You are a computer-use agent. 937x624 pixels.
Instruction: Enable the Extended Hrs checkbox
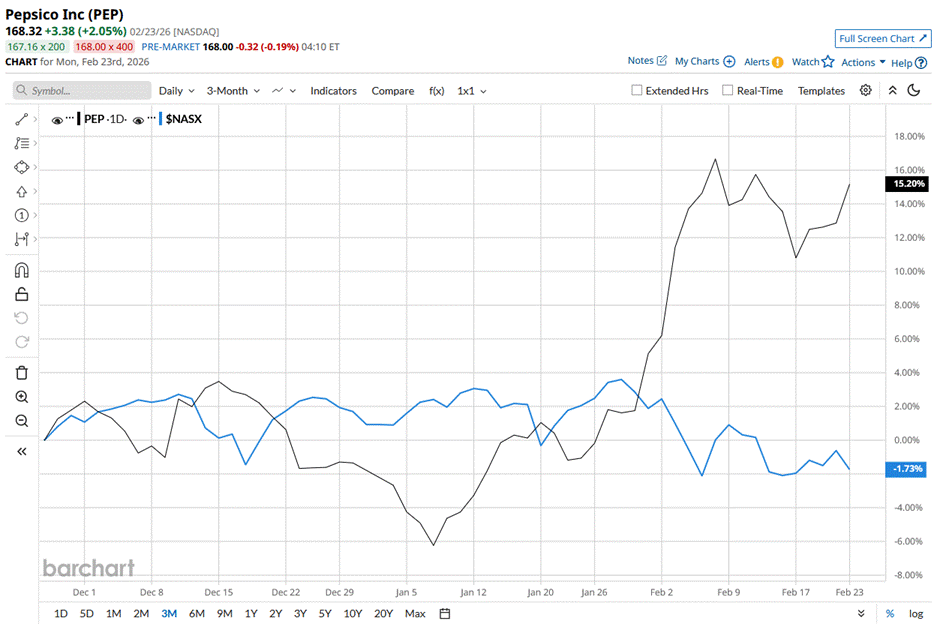[x=637, y=90]
